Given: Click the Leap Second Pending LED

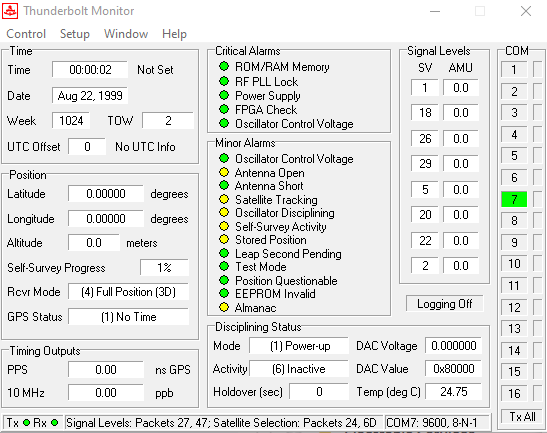Looking at the screenshot, I should click(x=224, y=253).
